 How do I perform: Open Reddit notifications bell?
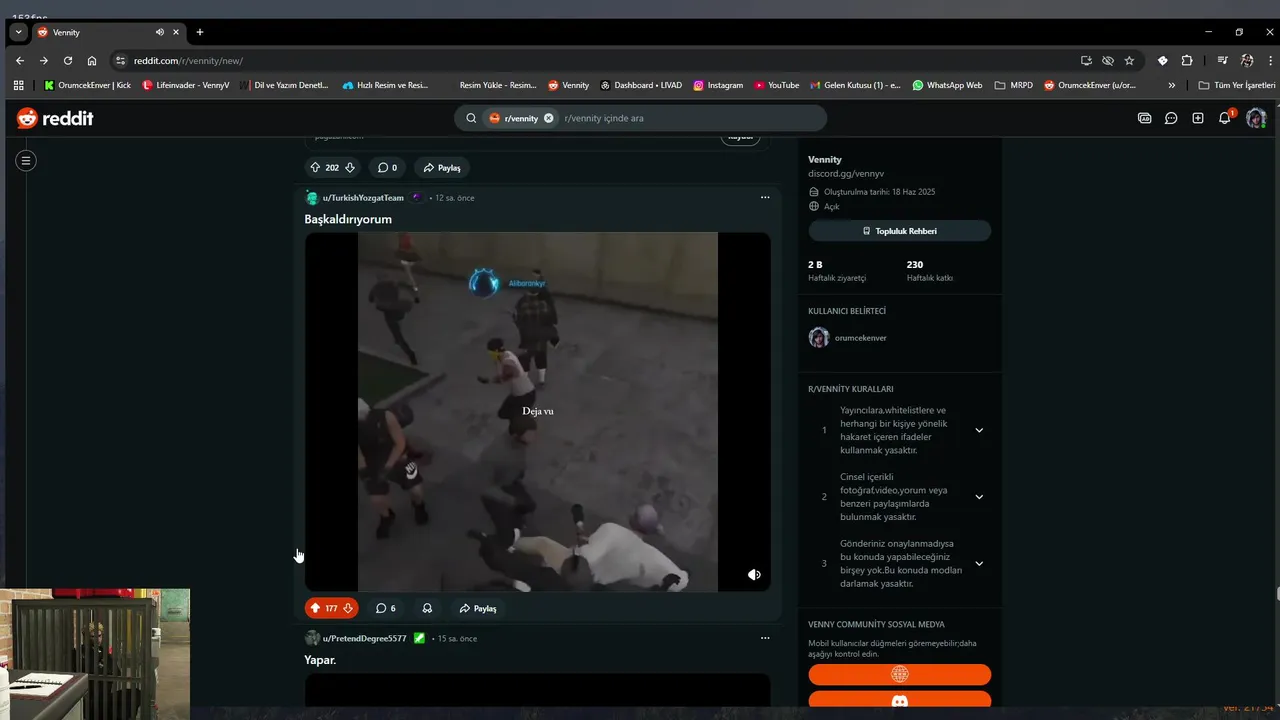pyautogui.click(x=1225, y=118)
